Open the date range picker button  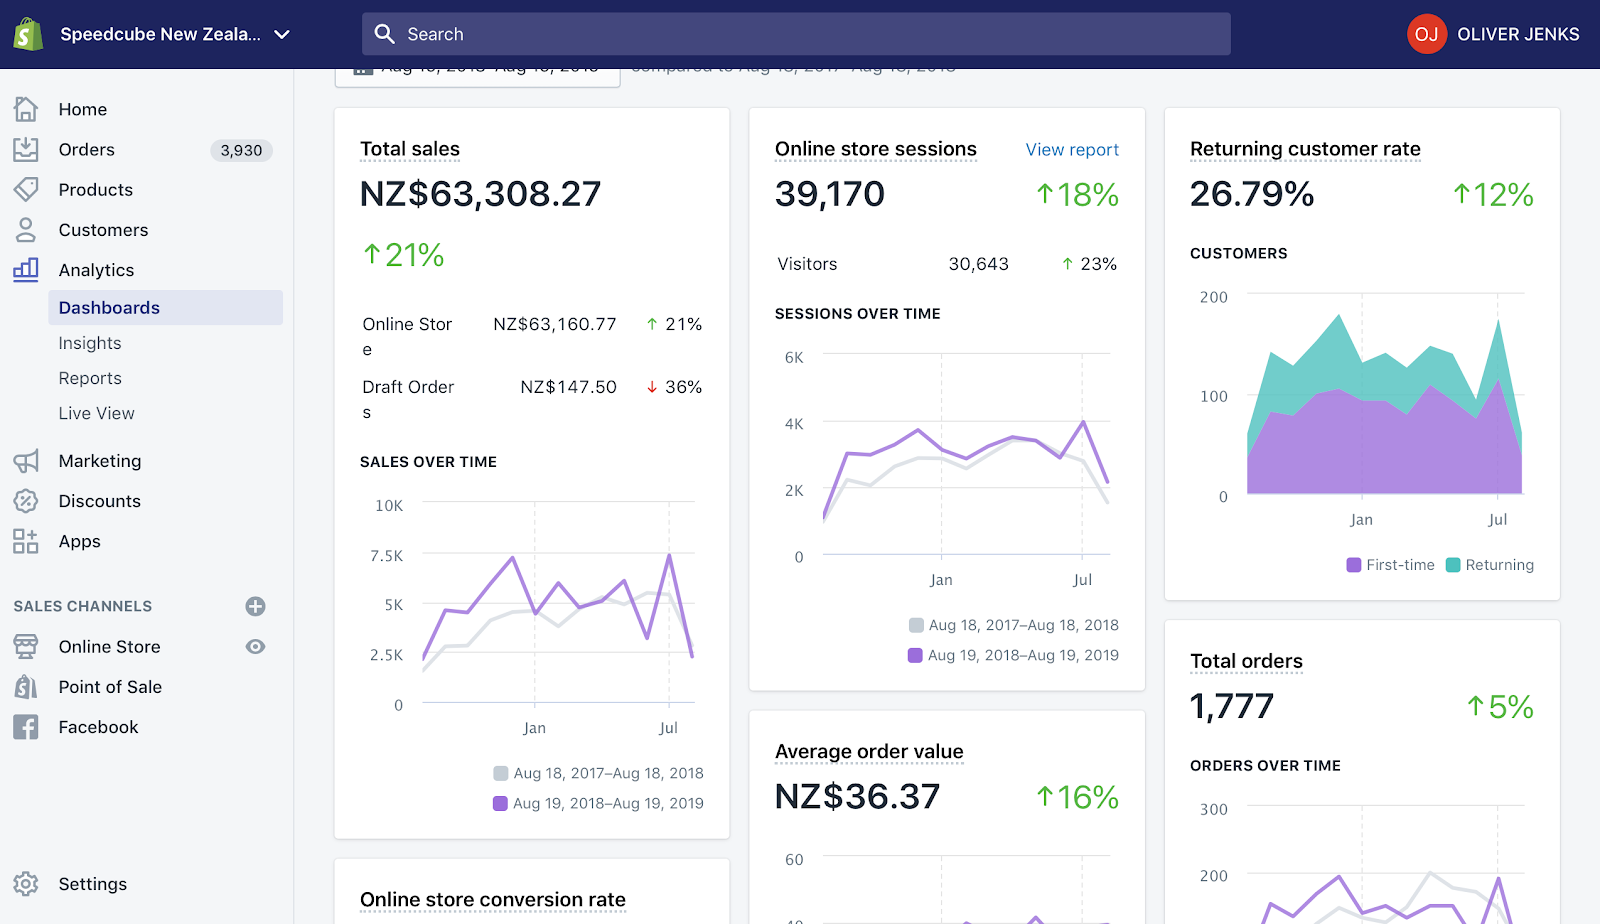(477, 73)
